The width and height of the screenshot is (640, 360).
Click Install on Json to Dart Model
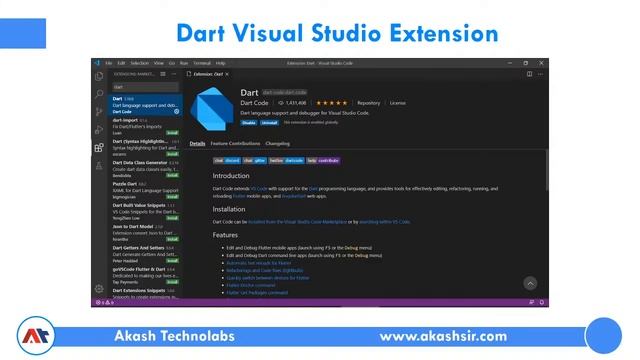[172, 239]
